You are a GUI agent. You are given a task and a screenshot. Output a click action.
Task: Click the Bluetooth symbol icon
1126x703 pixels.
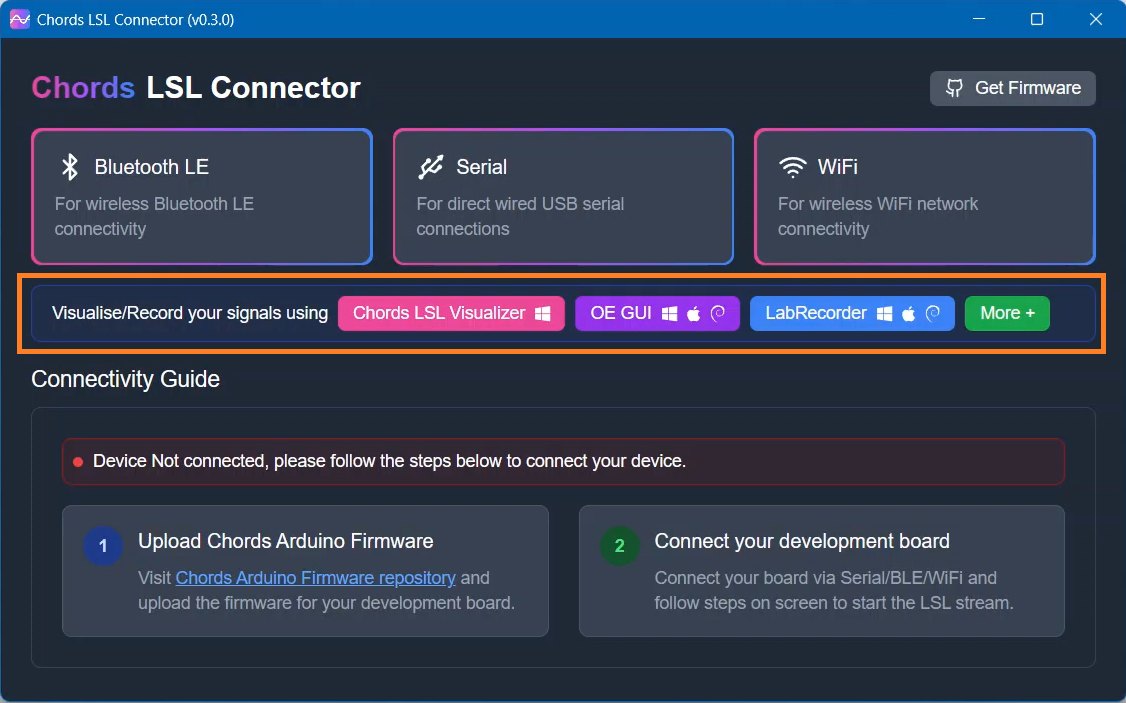(x=69, y=167)
